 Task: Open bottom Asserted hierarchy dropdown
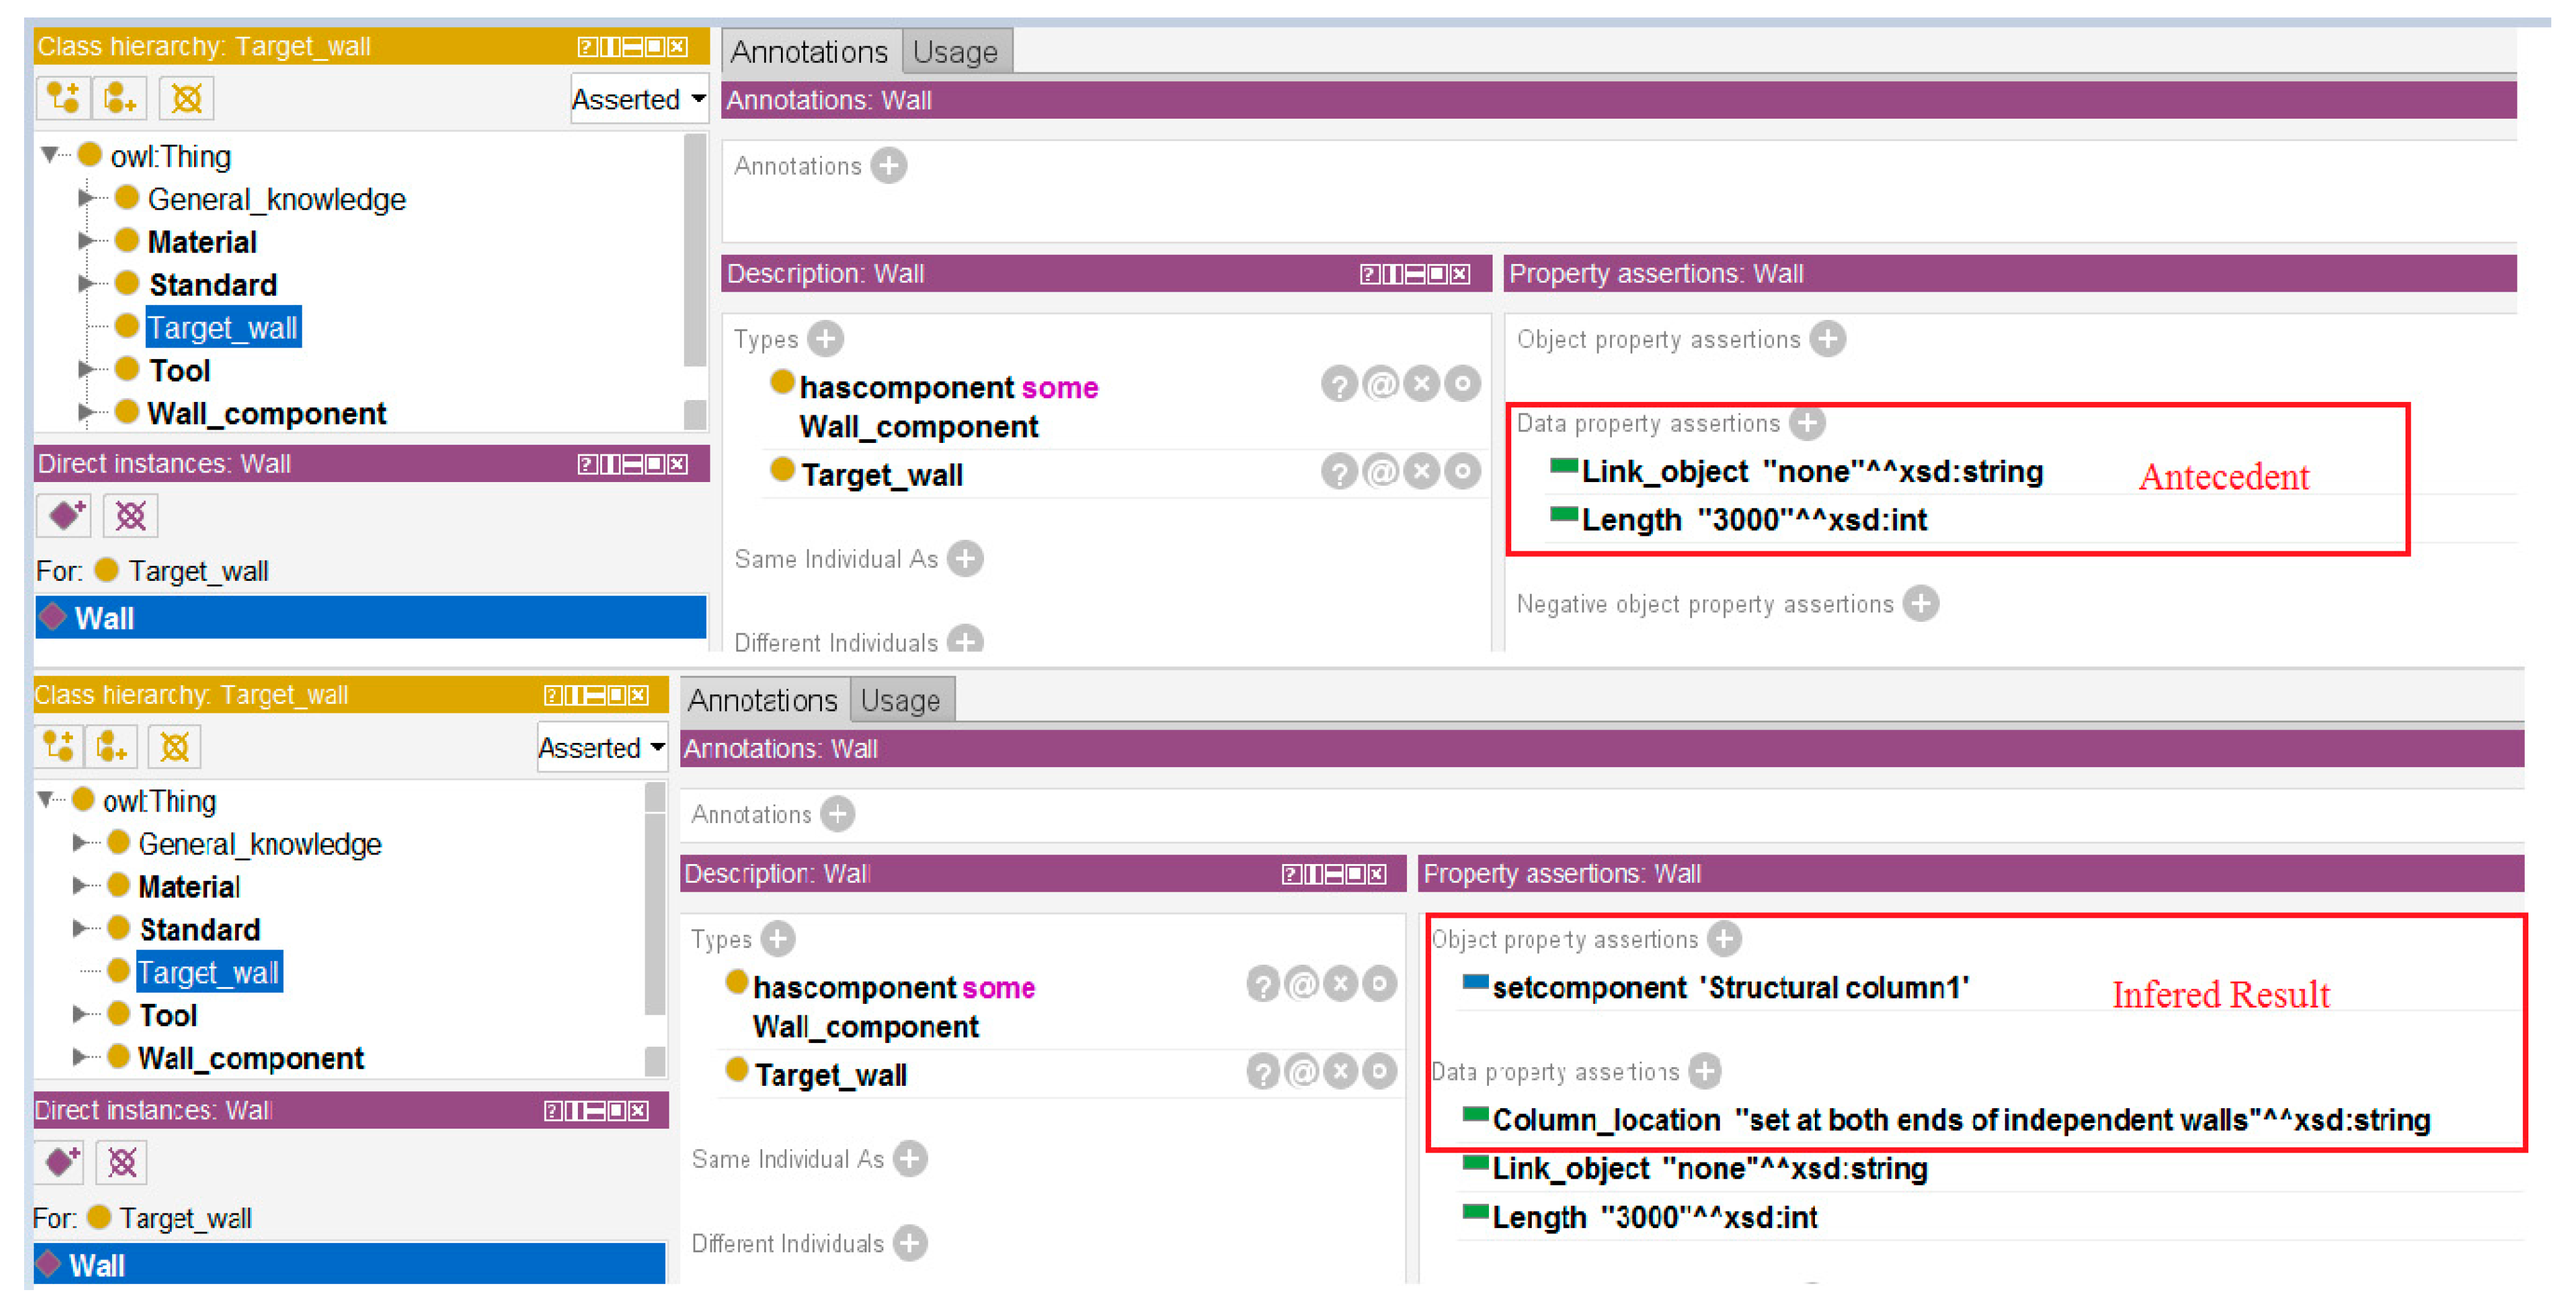coord(601,748)
